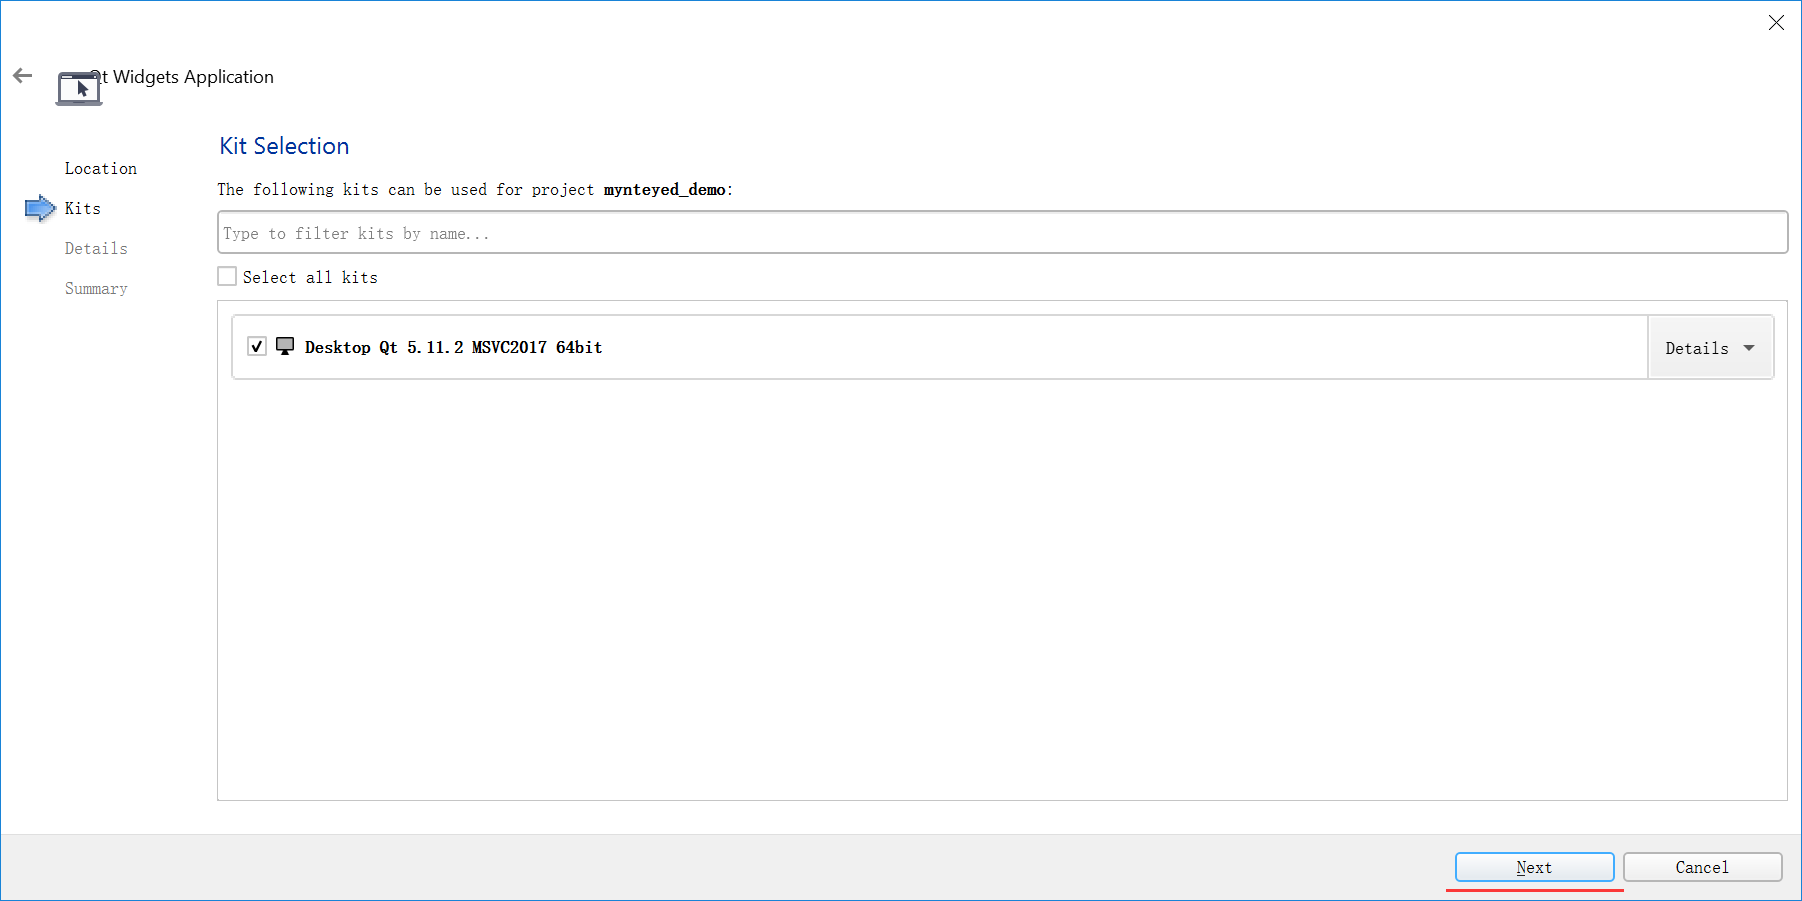Screen dimensions: 1802x901
Task: Open the Location wizard step
Action: pyautogui.click(x=101, y=168)
